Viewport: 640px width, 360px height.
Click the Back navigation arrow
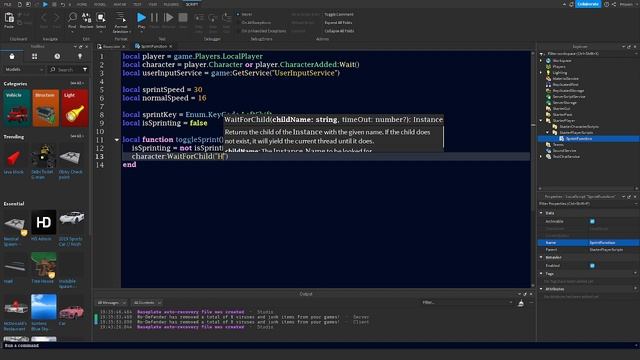click(x=44, y=18)
